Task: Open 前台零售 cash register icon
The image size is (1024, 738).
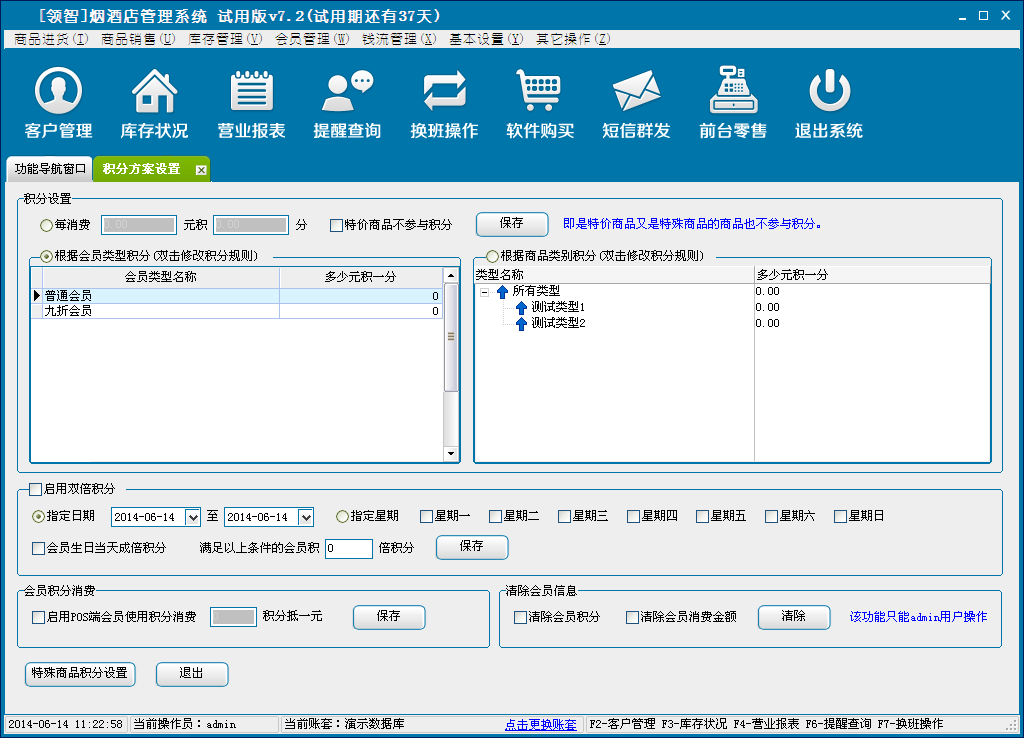Action: tap(733, 92)
